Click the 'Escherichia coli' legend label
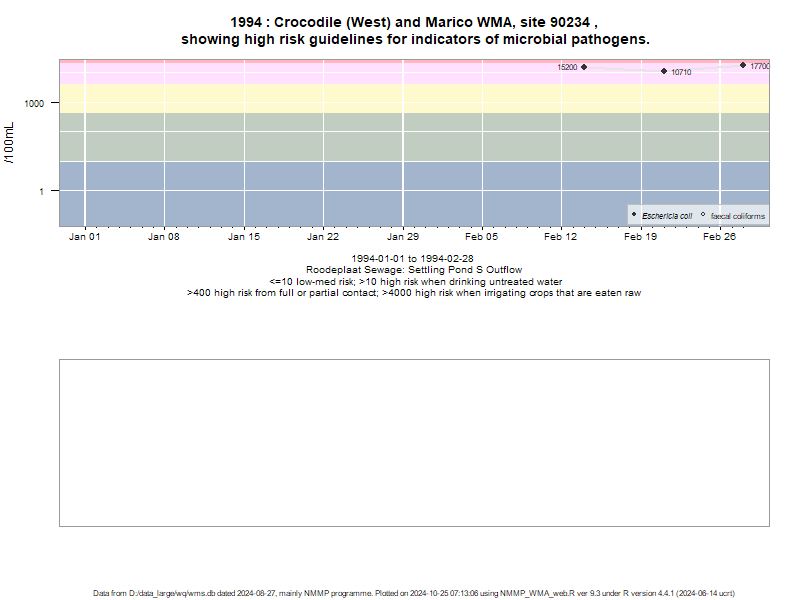 tap(667, 216)
